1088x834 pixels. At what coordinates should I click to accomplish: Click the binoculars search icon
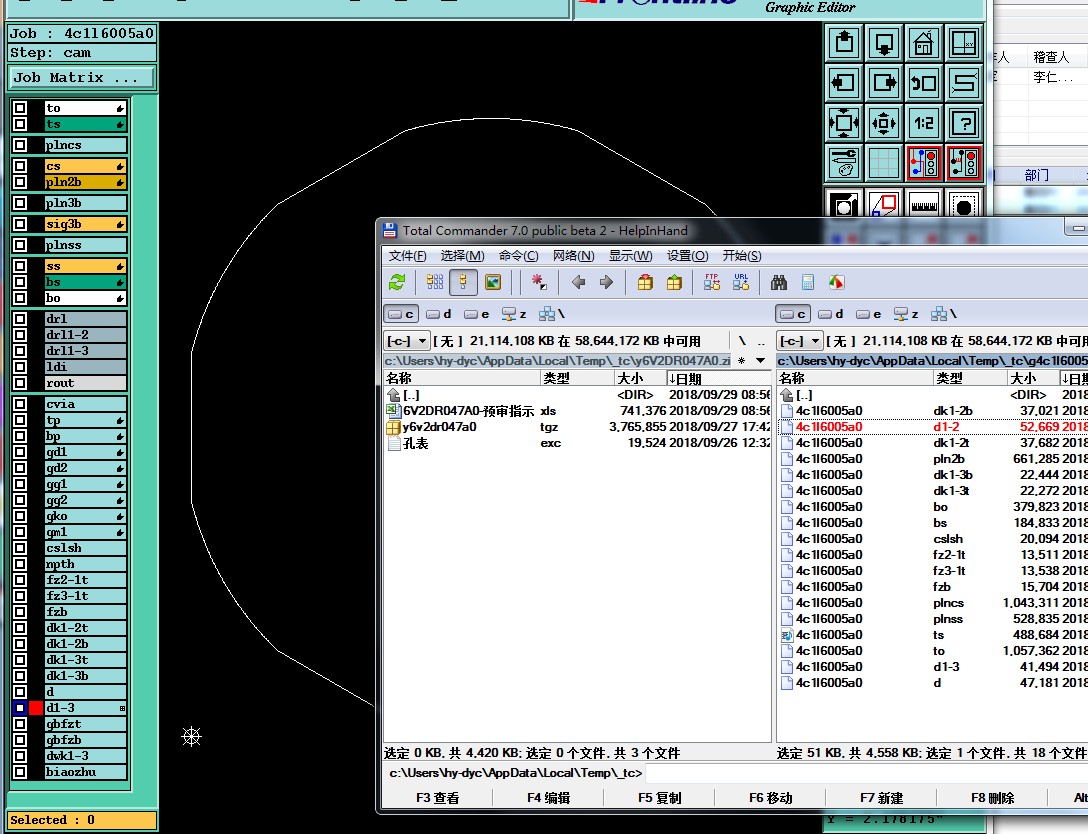778,282
